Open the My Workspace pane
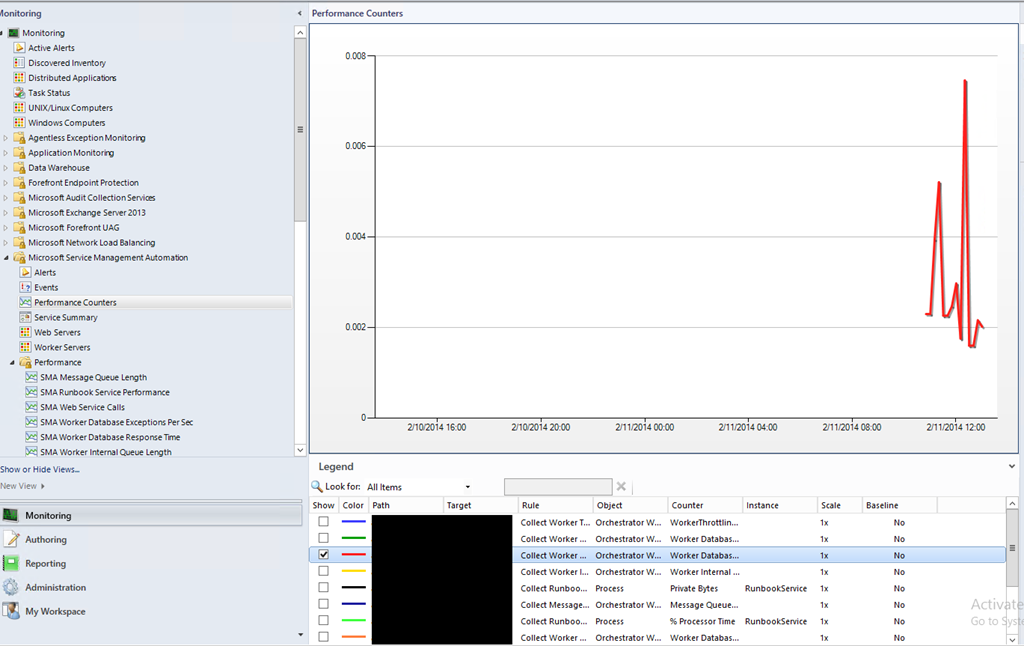The height and width of the screenshot is (646, 1024). point(55,612)
